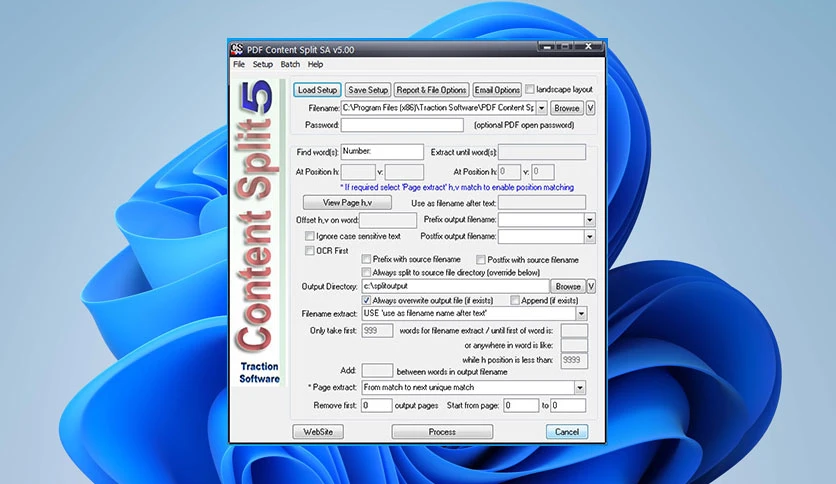Minimize the PDF Content Split window

click(545, 47)
